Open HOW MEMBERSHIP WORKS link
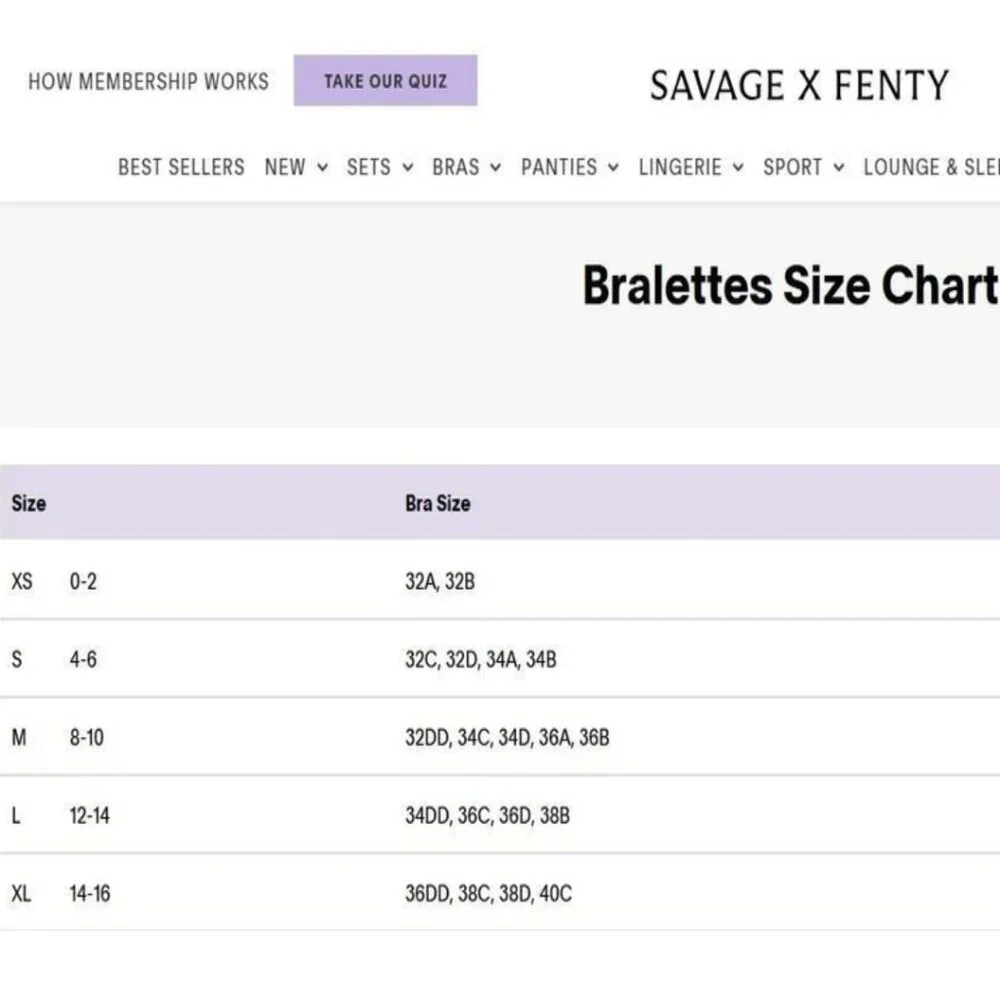The width and height of the screenshot is (1000, 1000). pos(148,82)
